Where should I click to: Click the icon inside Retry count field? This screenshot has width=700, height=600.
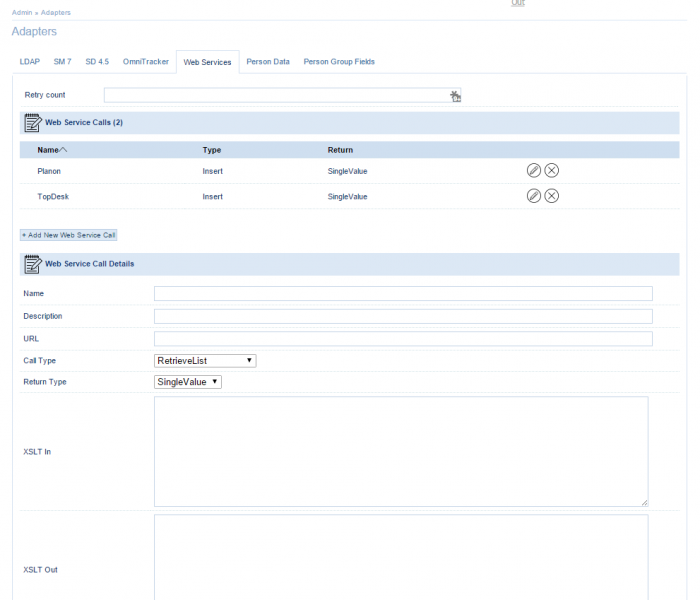pos(455,96)
